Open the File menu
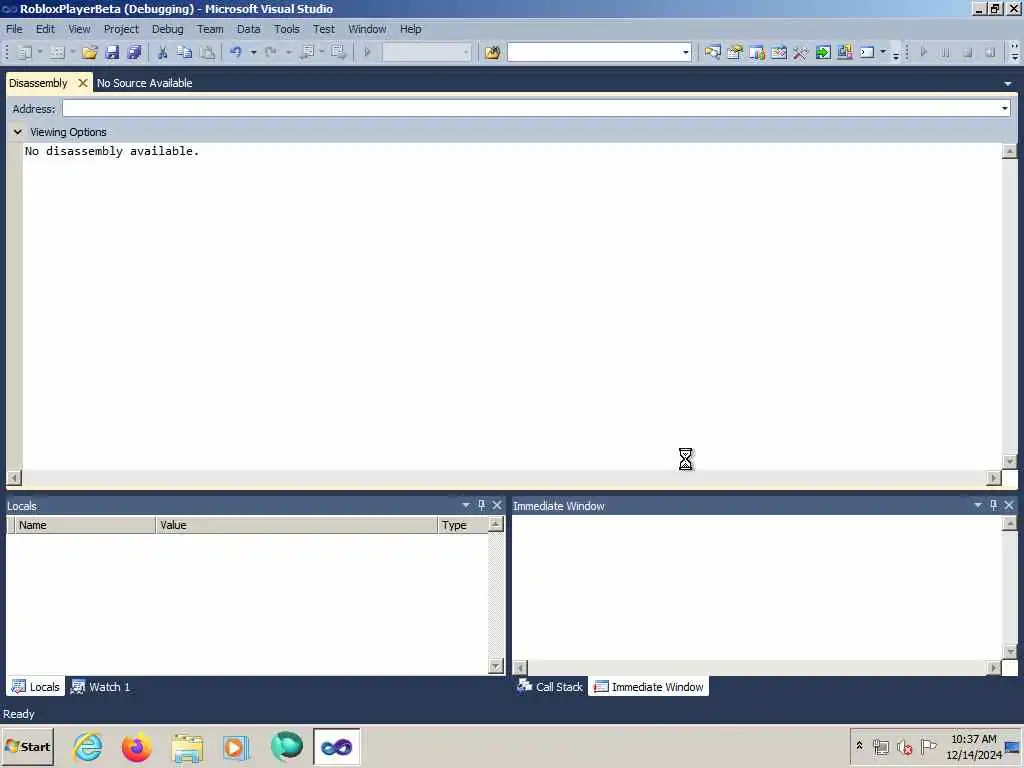Image resolution: width=1024 pixels, height=768 pixels. [x=14, y=29]
